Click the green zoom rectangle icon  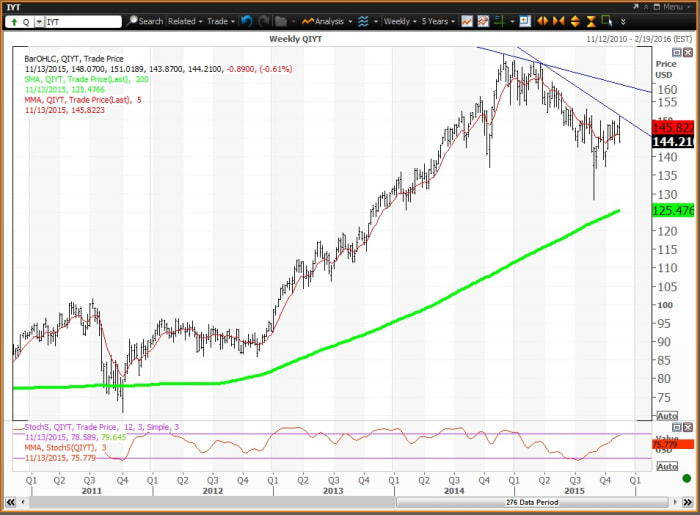click(606, 20)
